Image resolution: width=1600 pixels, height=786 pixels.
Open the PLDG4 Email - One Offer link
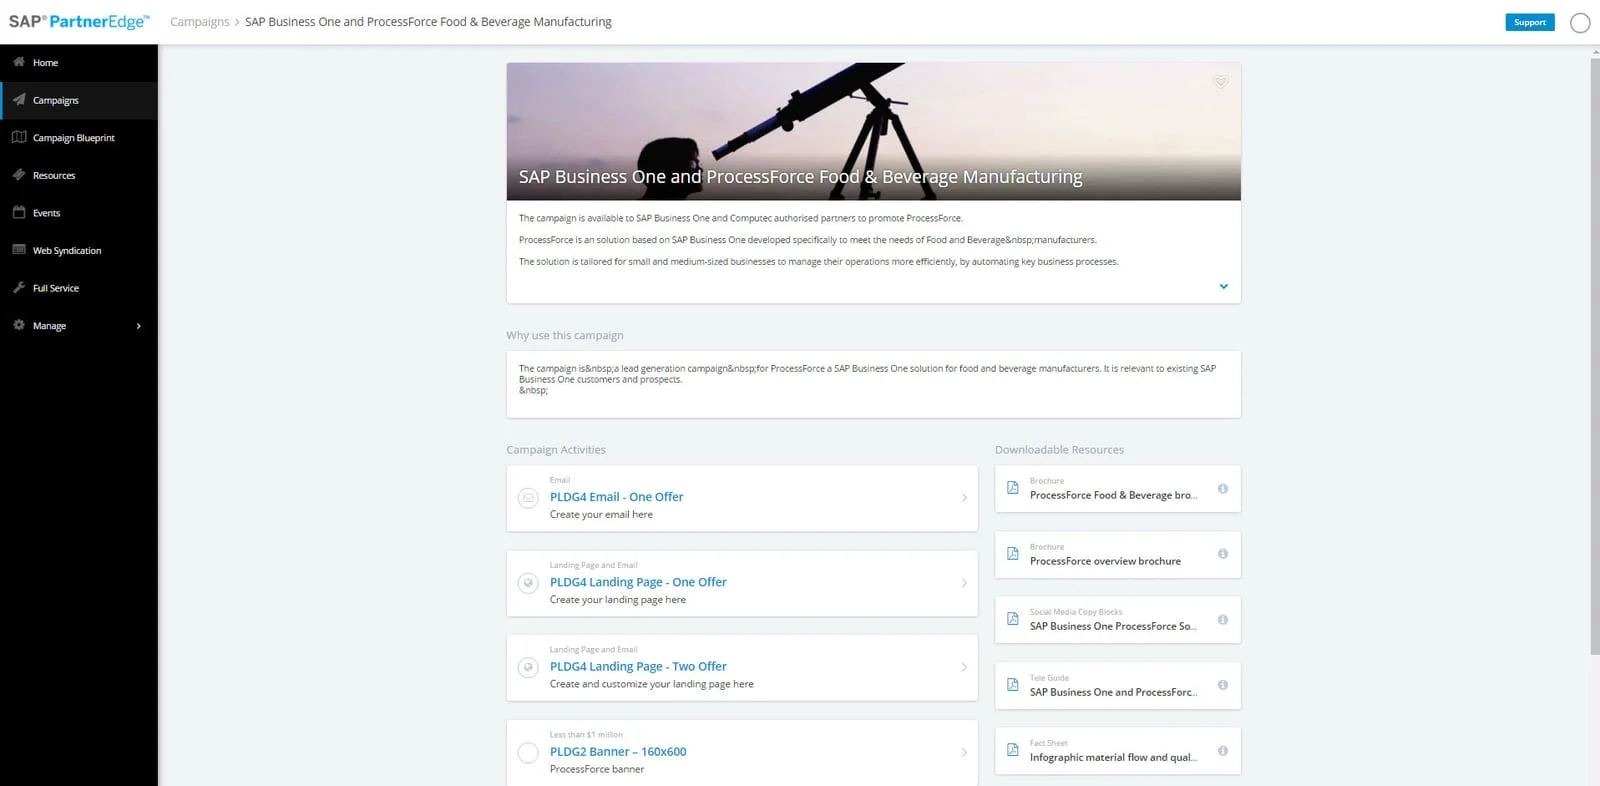click(x=617, y=497)
